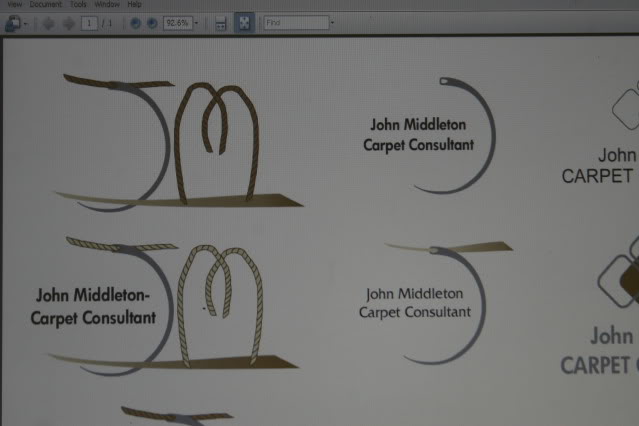The image size is (639, 426).
Task: Open the Window menu
Action: tap(107, 5)
